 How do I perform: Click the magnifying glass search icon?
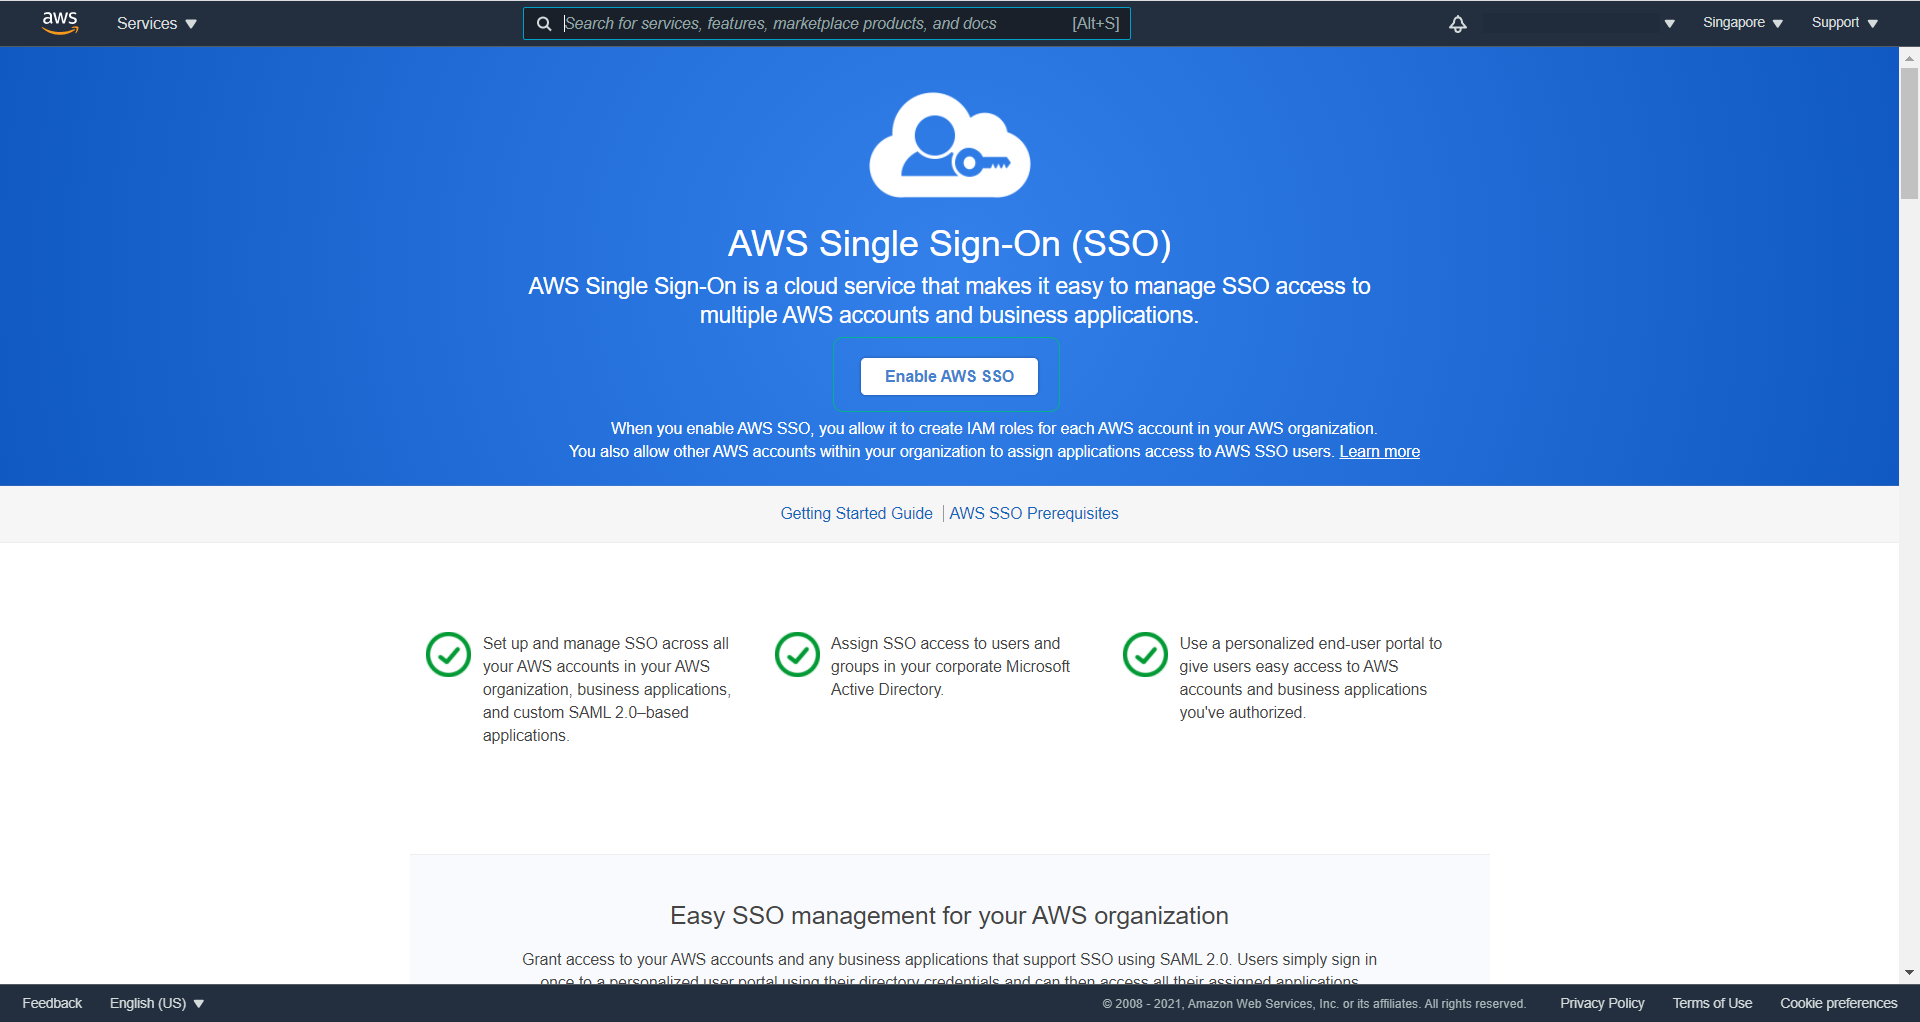[x=545, y=23]
